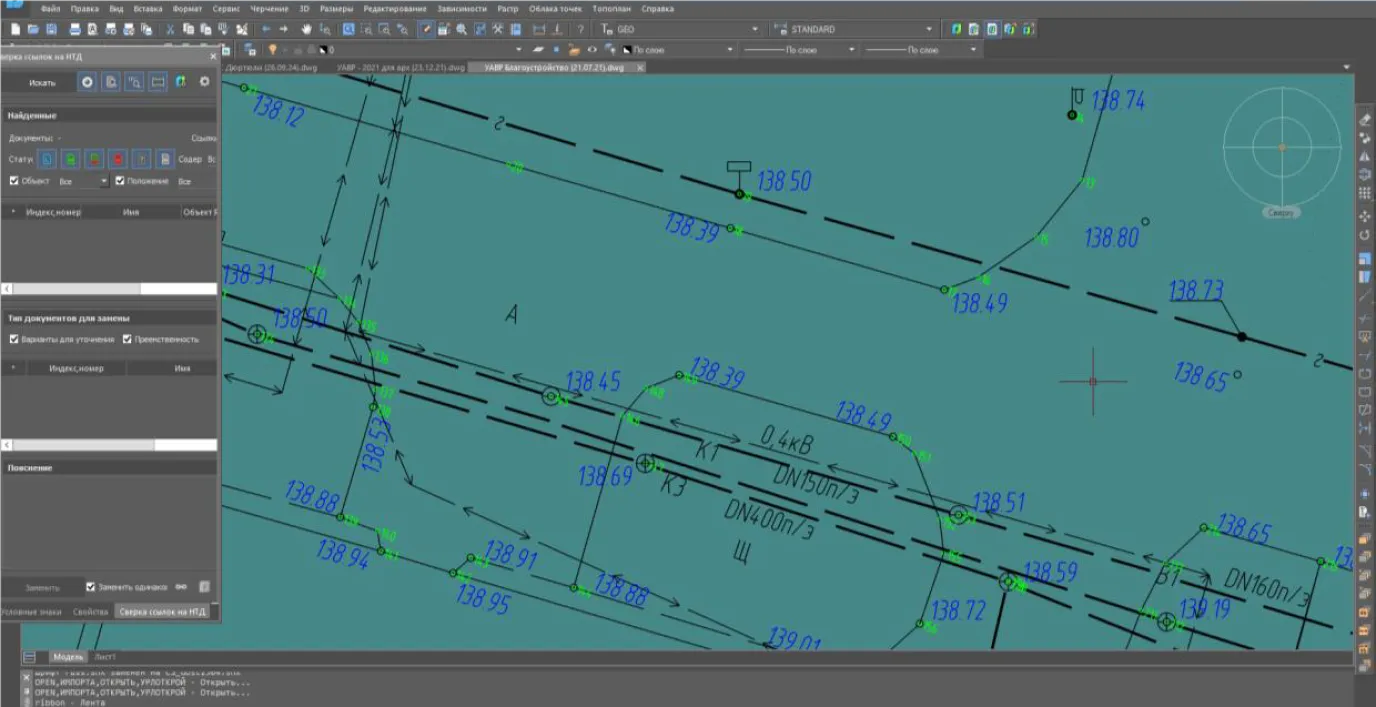Open the STANDARD dimension style dropdown

929,29
